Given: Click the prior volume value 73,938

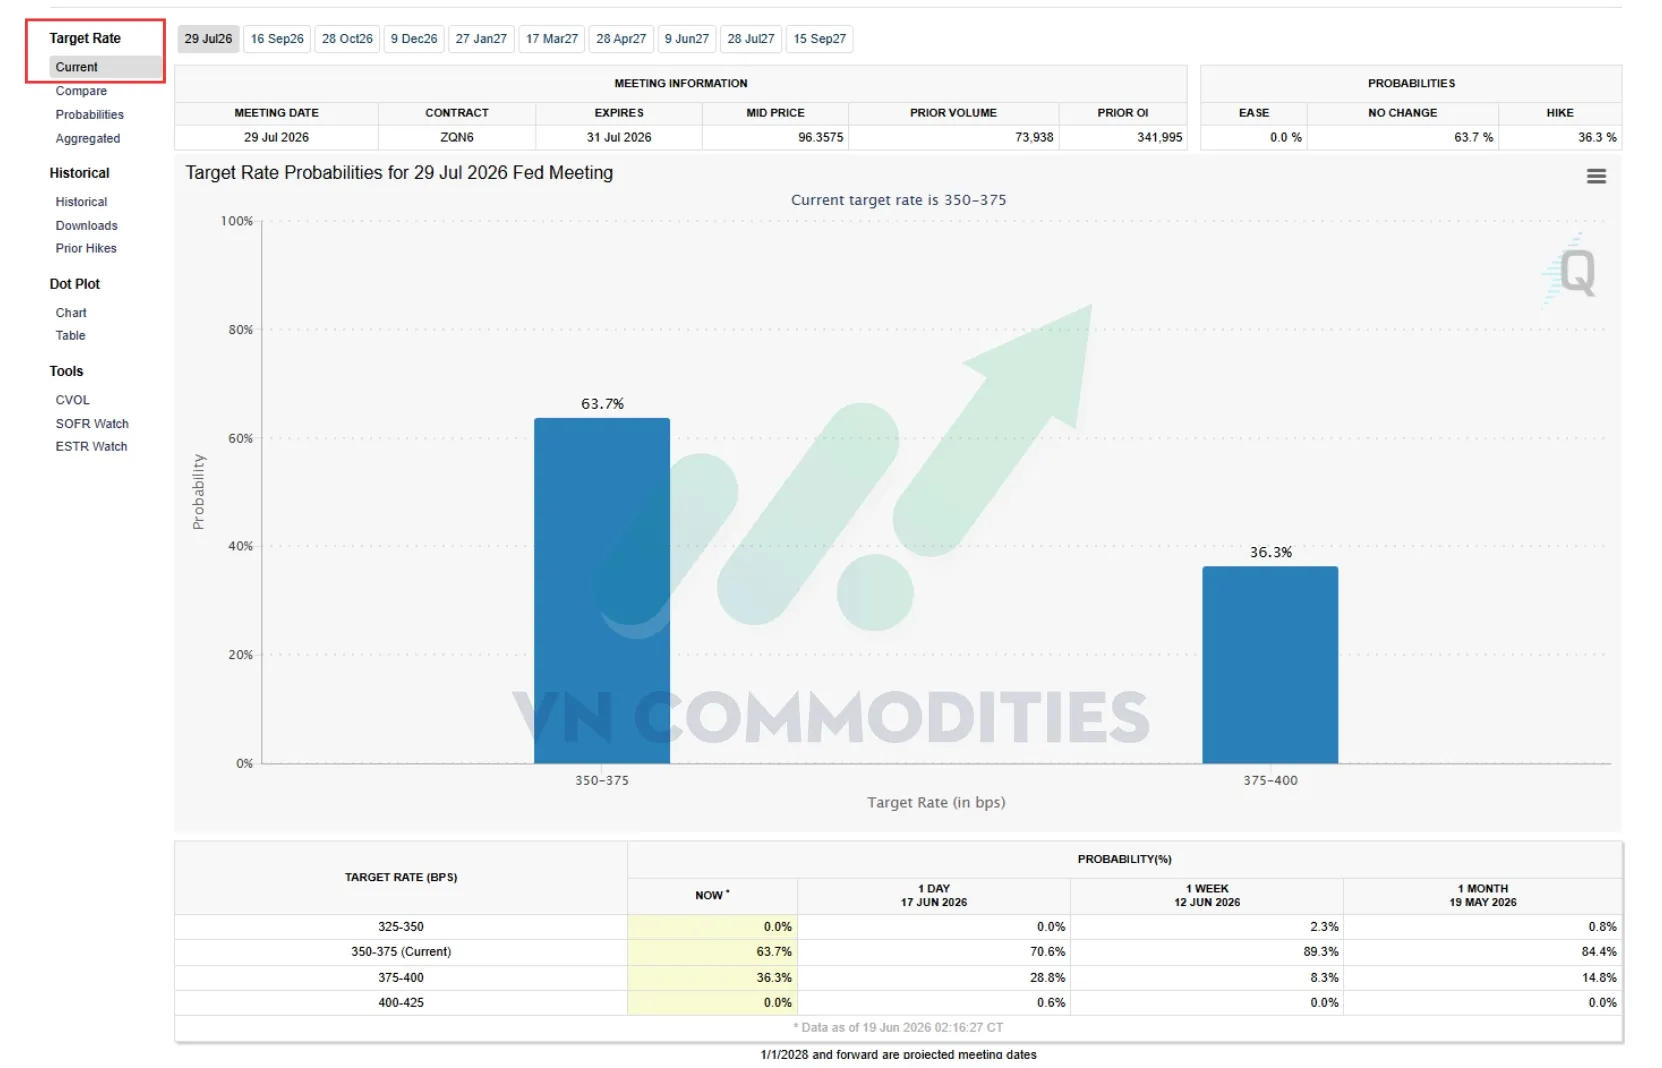Looking at the screenshot, I should (x=1034, y=137).
